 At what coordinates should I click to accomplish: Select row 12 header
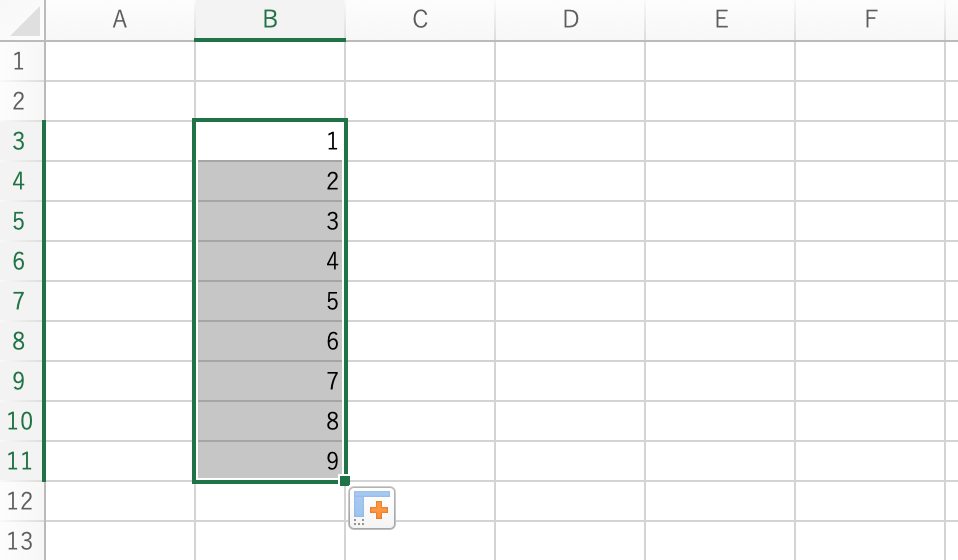coord(20,501)
